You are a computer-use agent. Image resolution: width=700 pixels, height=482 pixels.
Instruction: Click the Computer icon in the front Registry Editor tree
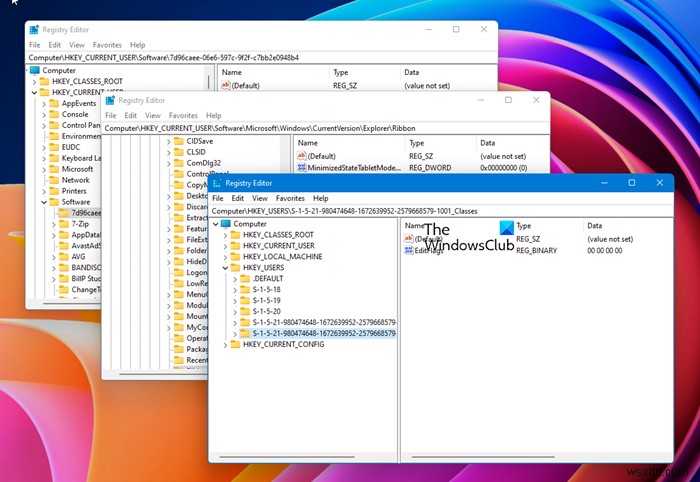pyautogui.click(x=226, y=224)
